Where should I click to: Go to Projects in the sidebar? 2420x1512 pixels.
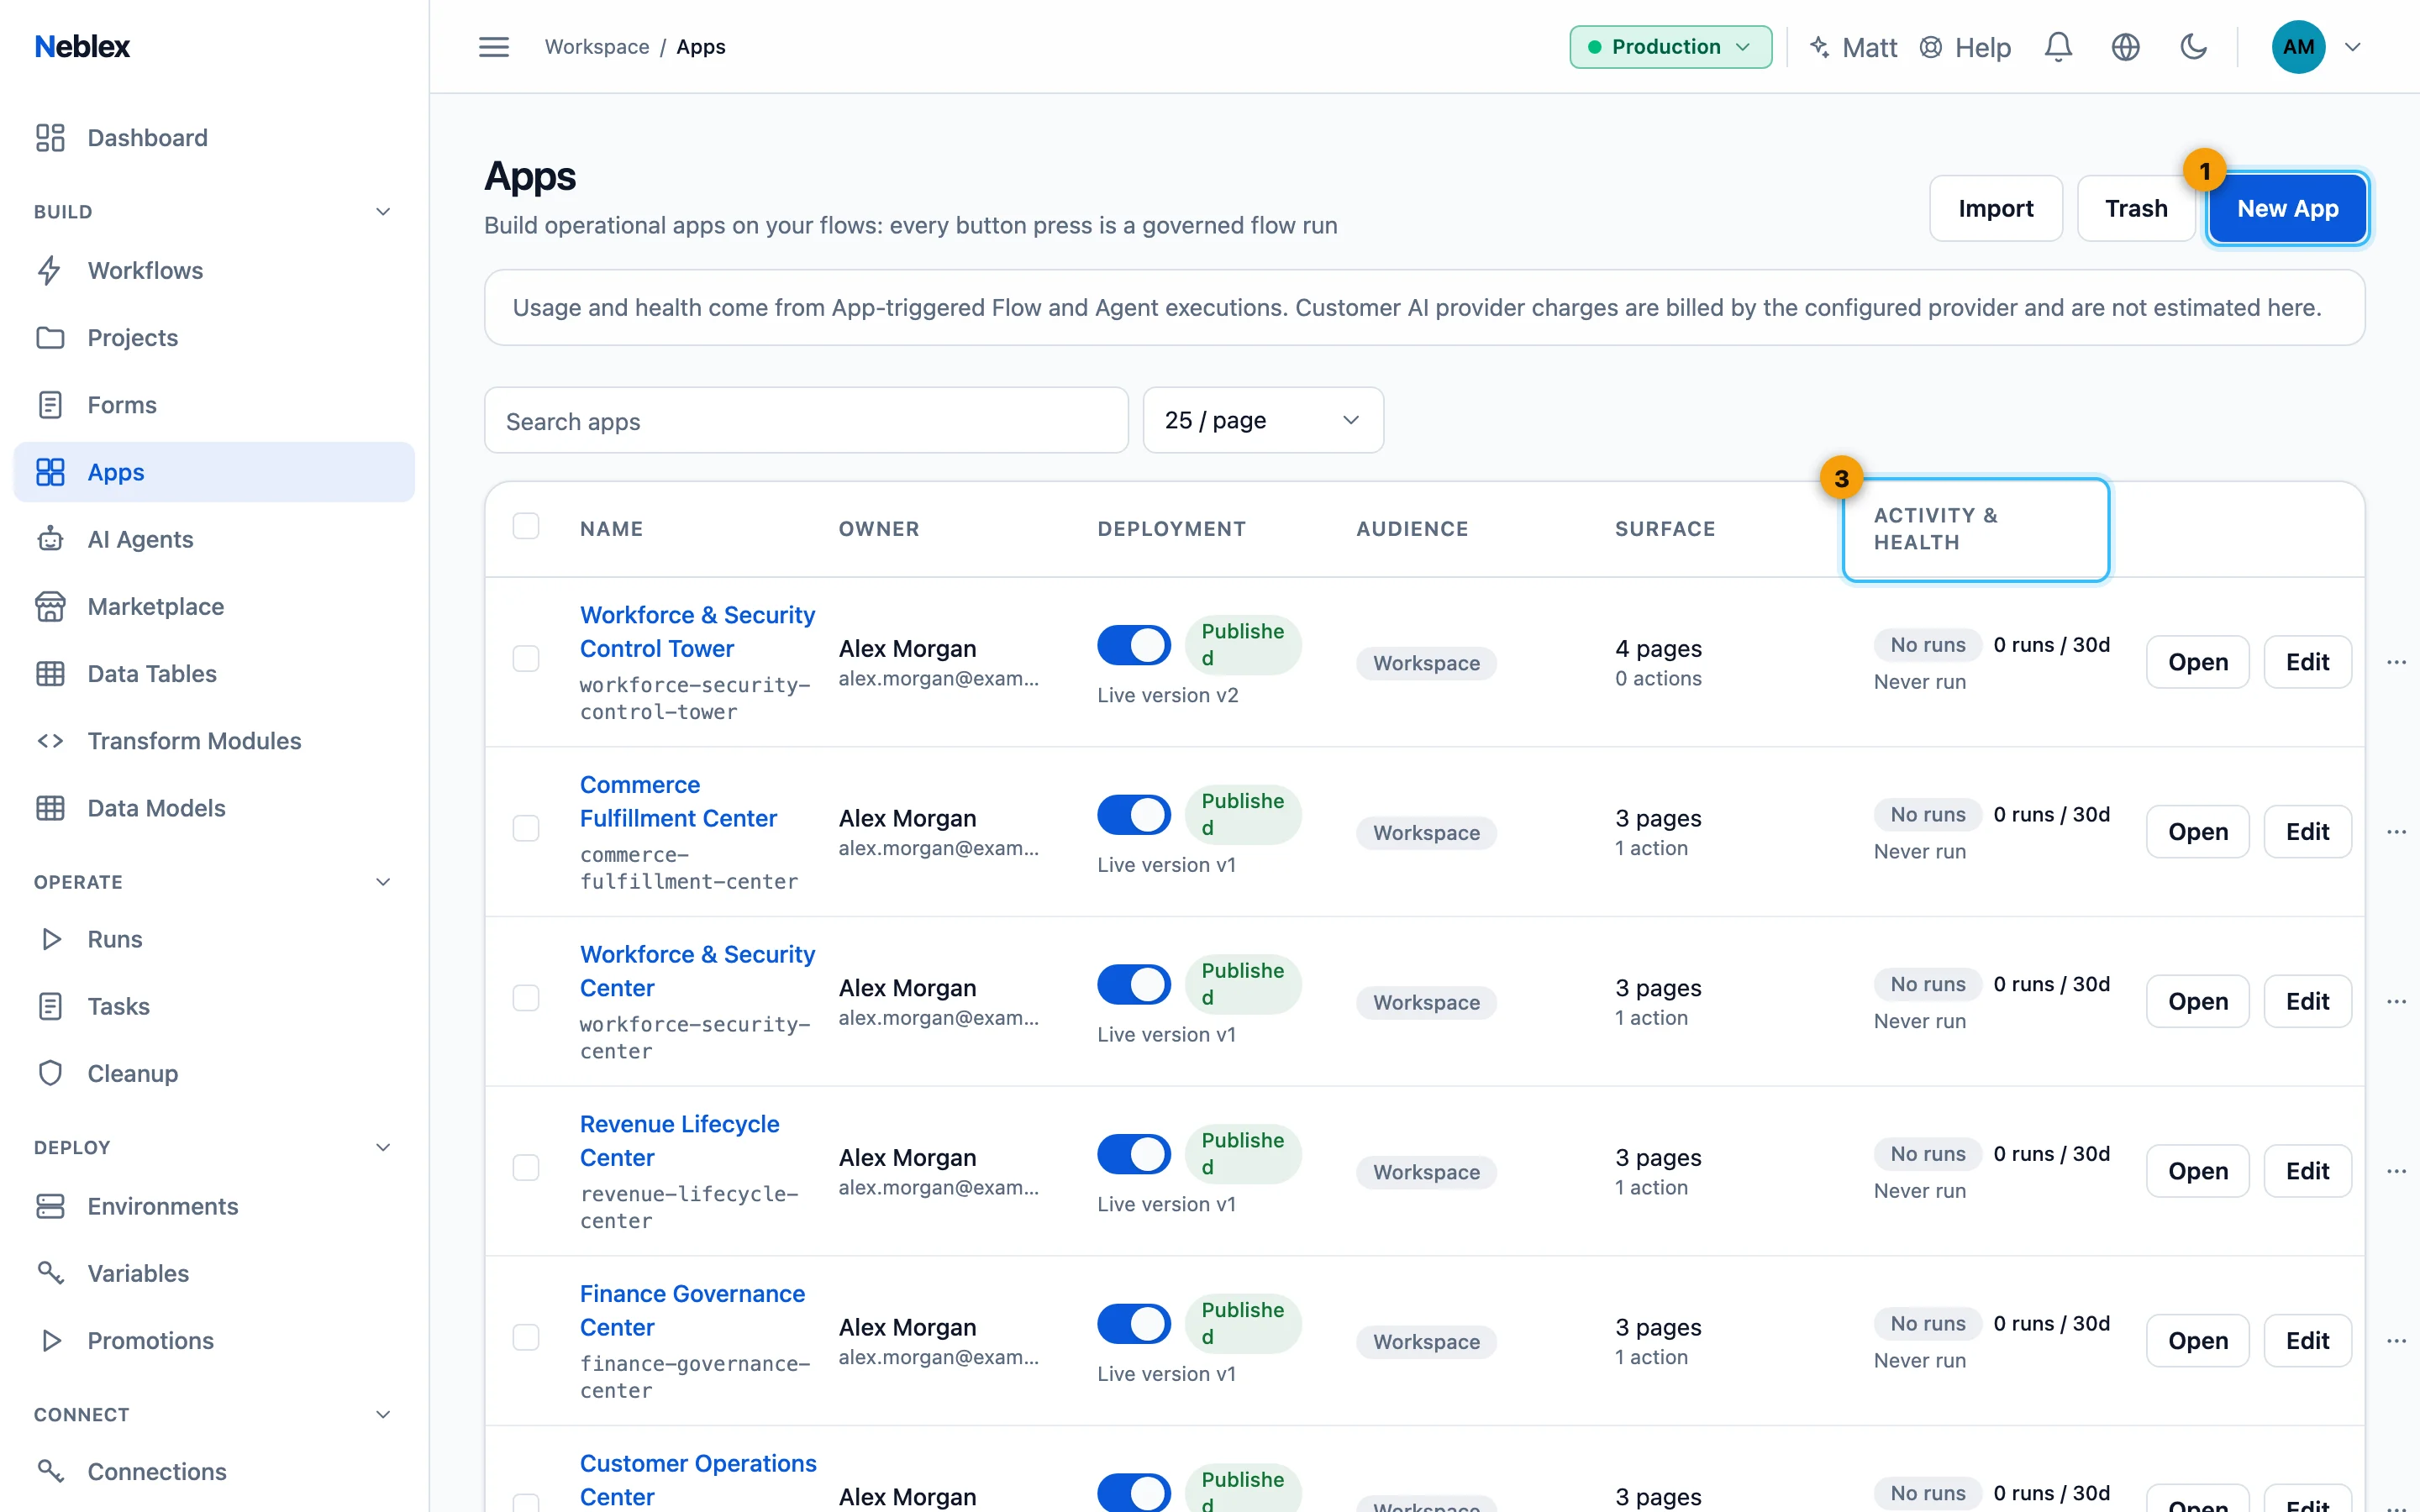[214, 338]
